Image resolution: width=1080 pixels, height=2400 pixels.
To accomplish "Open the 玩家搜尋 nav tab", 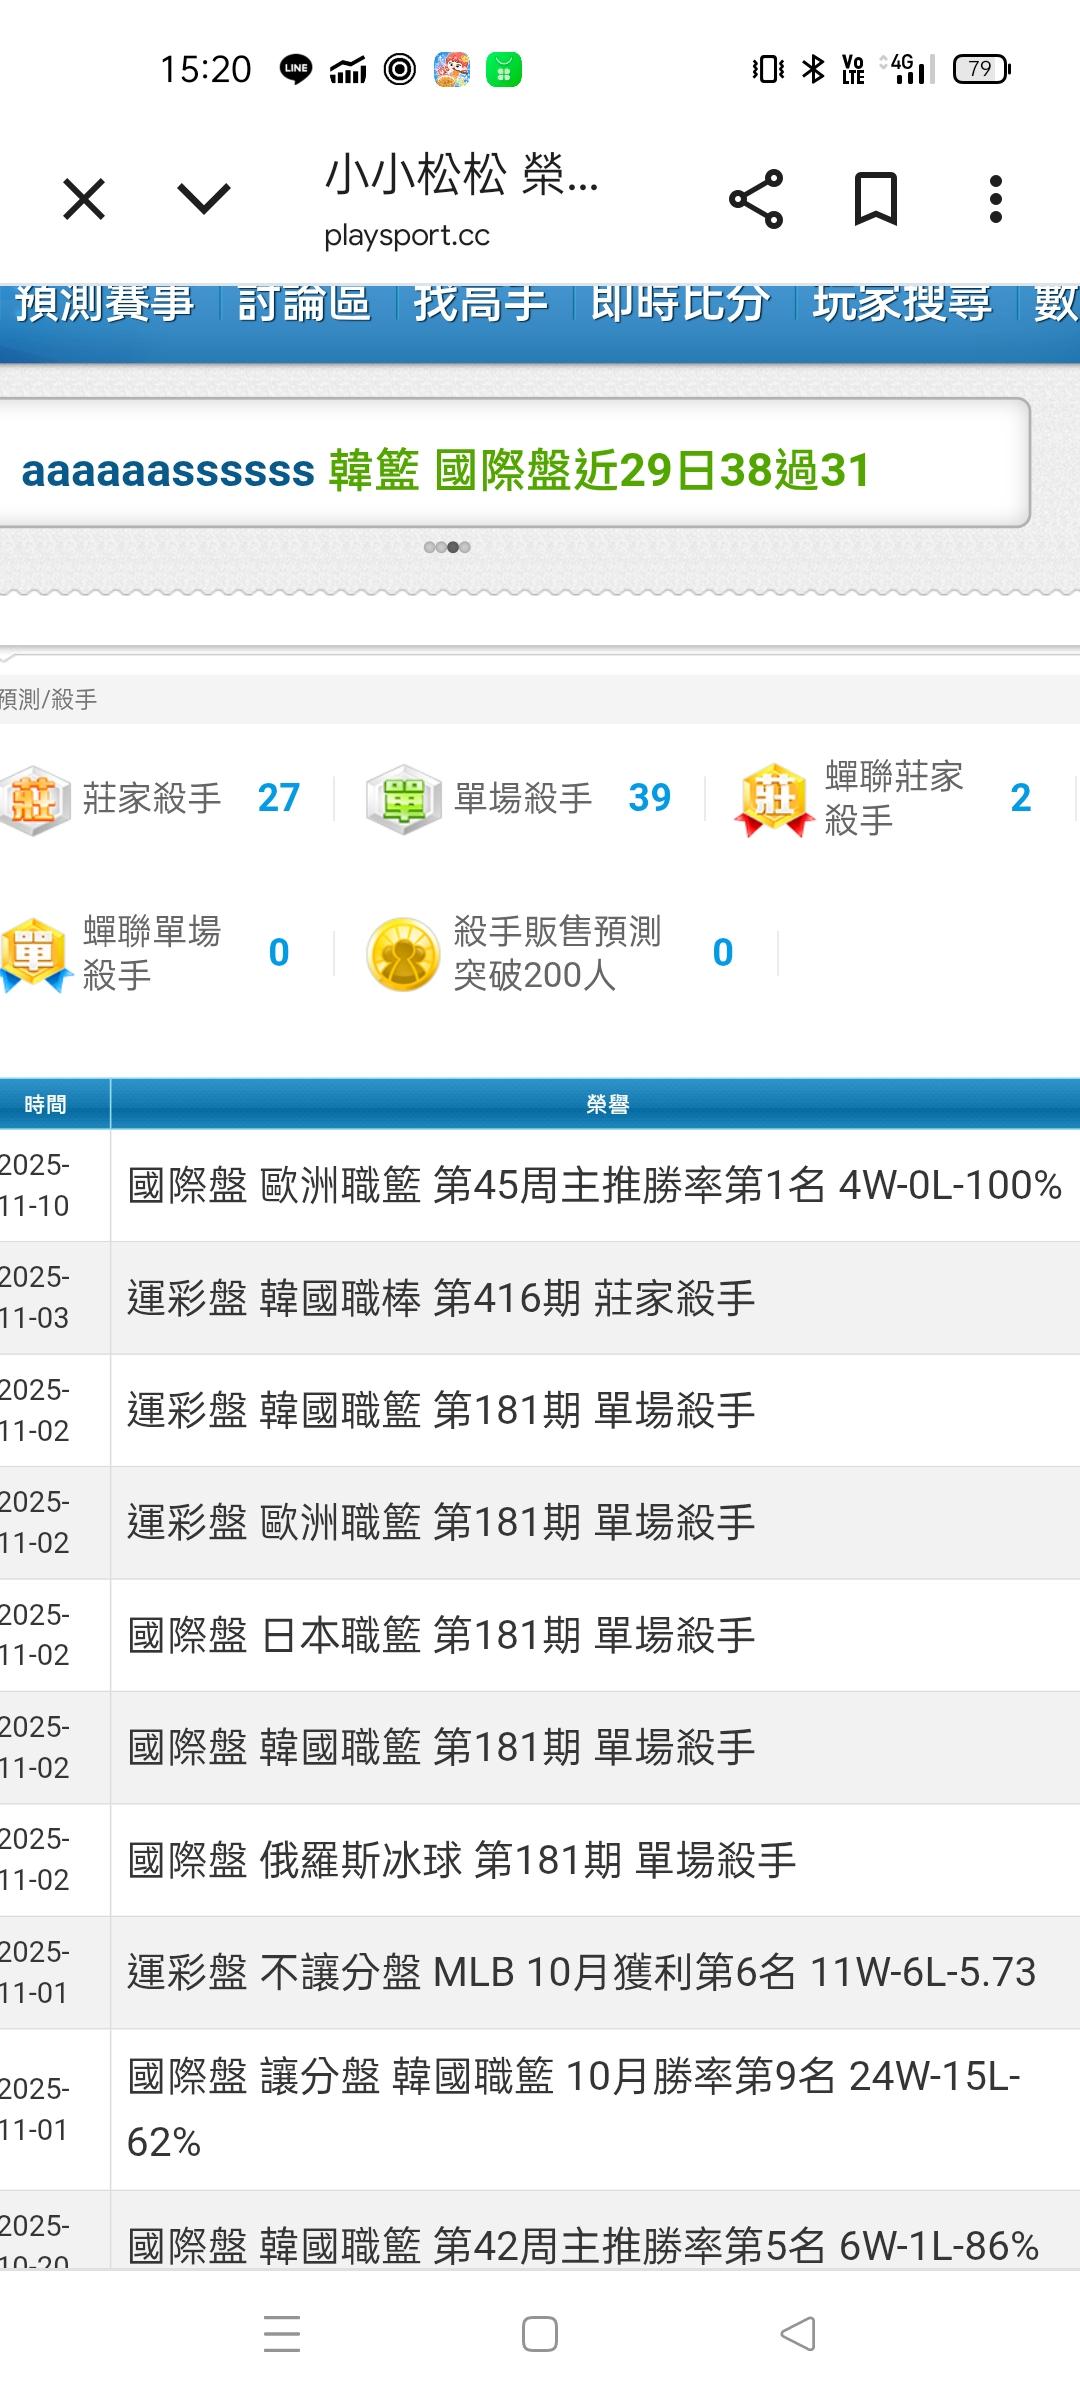I will pyautogui.click(x=902, y=303).
